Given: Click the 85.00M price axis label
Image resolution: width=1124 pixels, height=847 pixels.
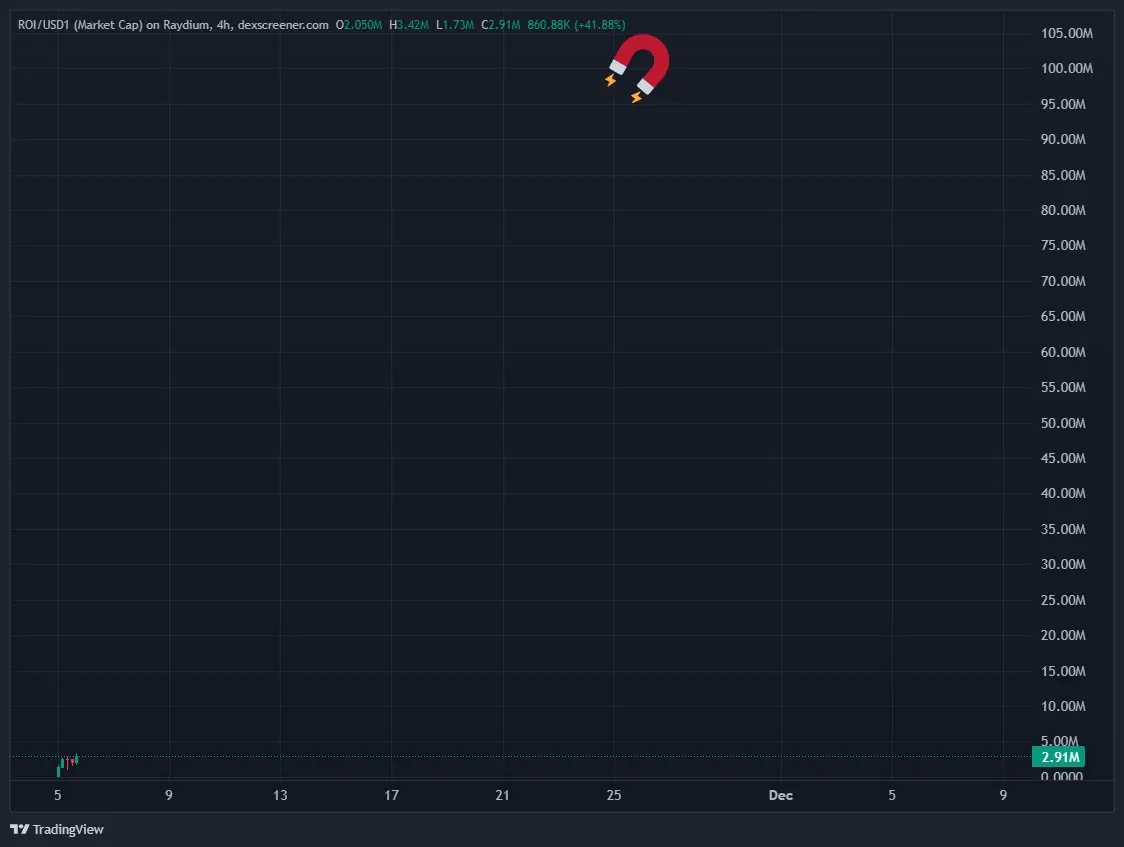Looking at the screenshot, I should click(1063, 175).
